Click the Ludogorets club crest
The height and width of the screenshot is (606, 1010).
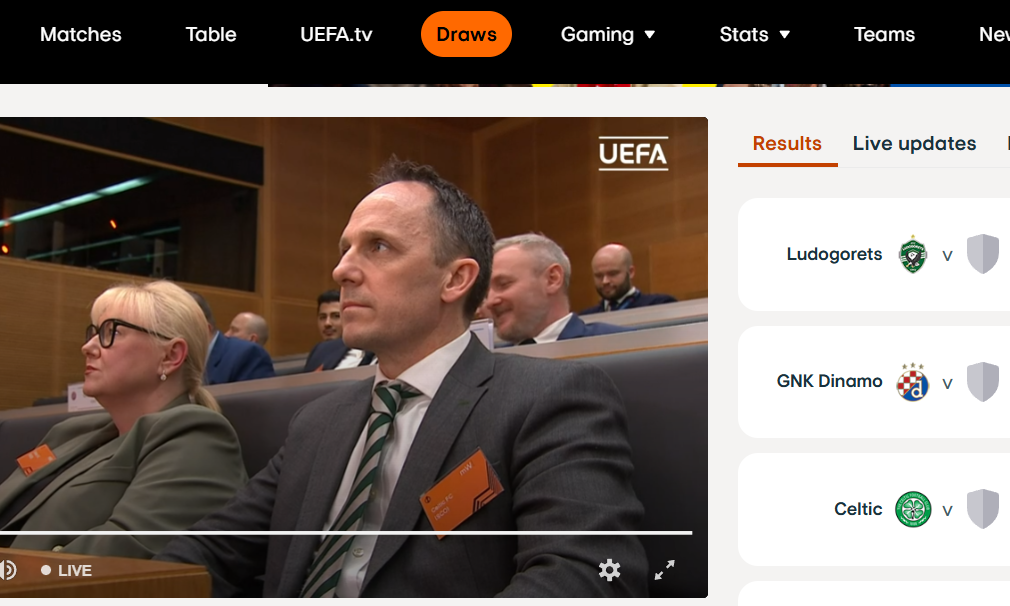pyautogui.click(x=913, y=254)
